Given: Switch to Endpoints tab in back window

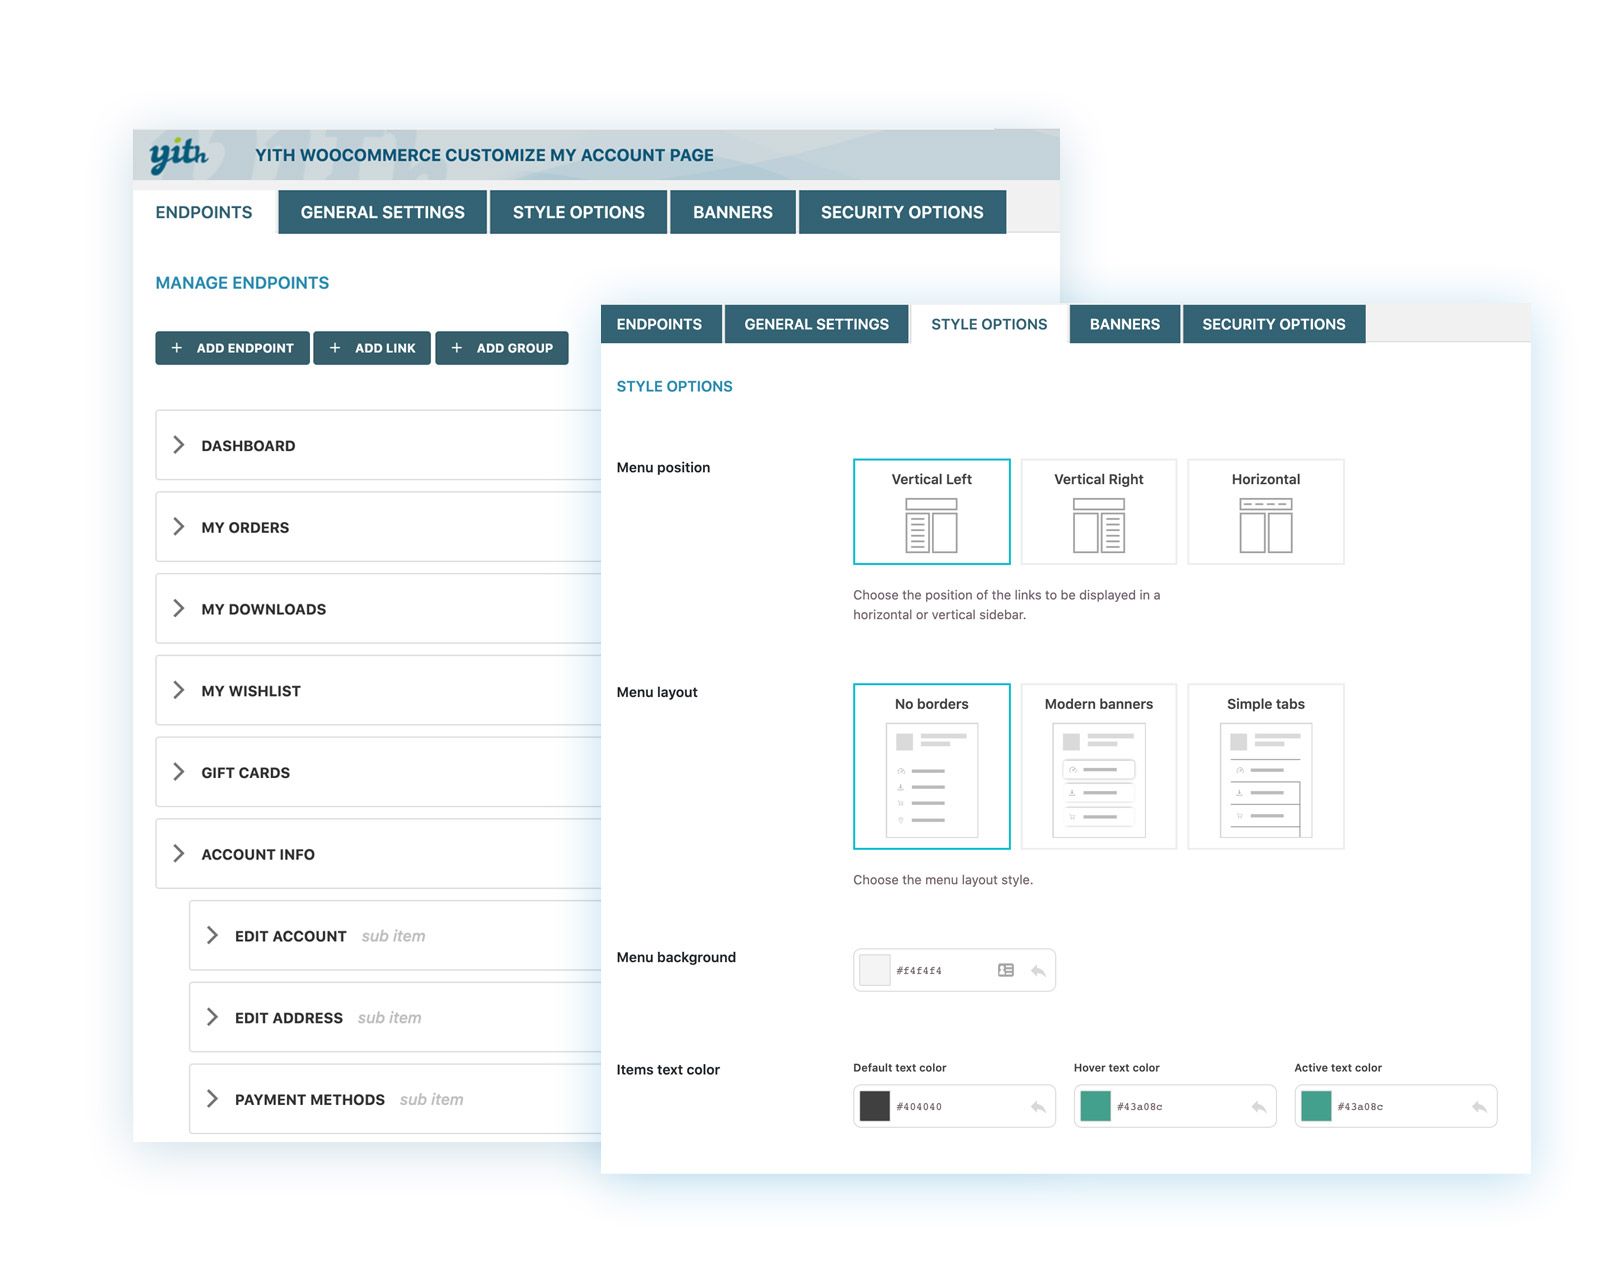Looking at the screenshot, I should coord(204,212).
